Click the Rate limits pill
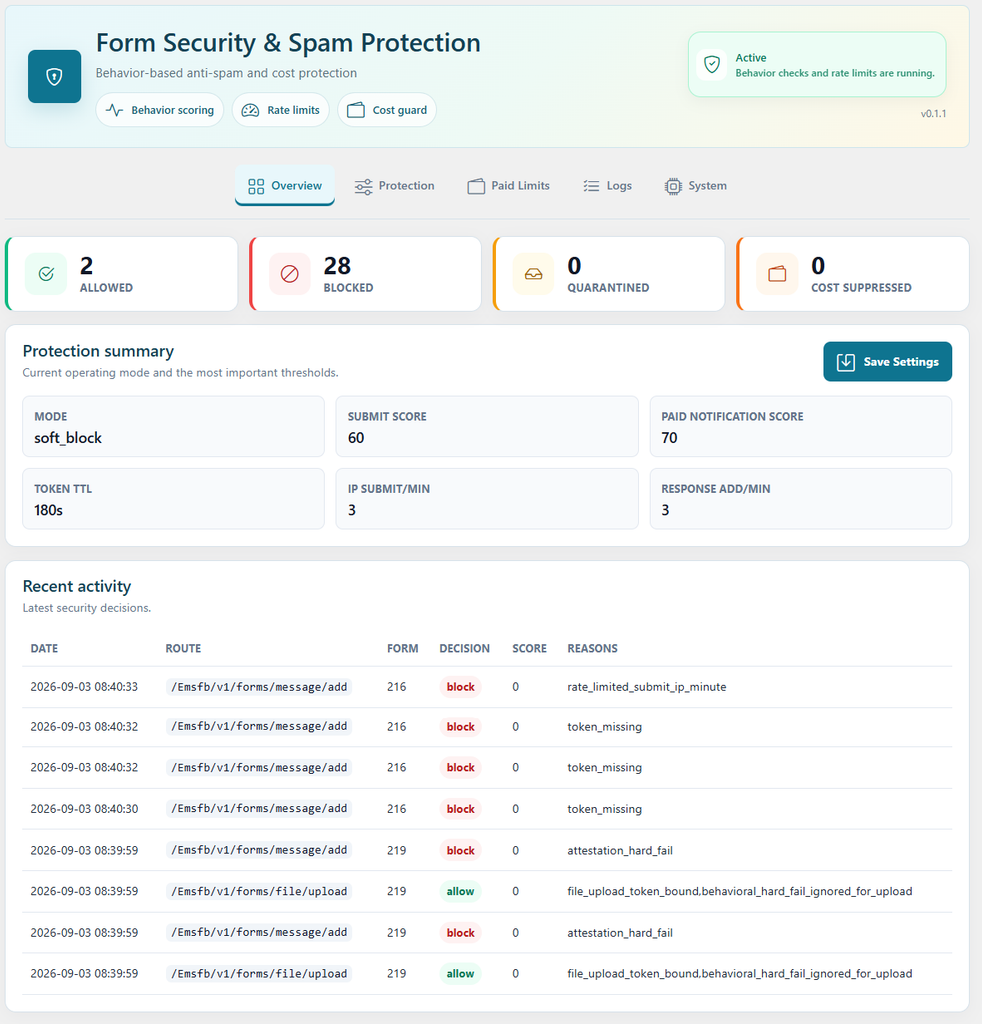This screenshot has height=1024, width=982. point(281,110)
